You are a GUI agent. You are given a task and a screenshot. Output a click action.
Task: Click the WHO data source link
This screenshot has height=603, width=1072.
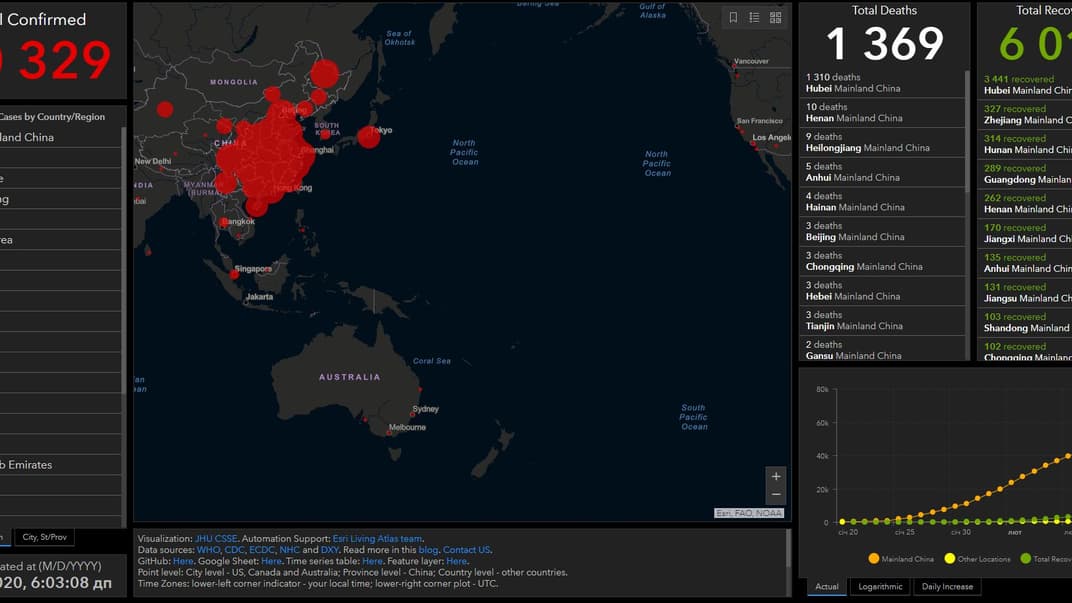(206, 550)
